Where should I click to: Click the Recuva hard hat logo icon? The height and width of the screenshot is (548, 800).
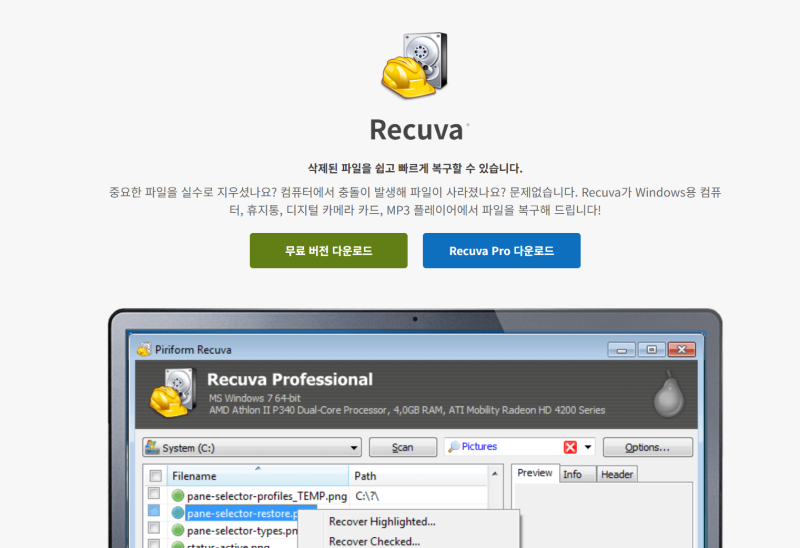pyautogui.click(x=414, y=65)
